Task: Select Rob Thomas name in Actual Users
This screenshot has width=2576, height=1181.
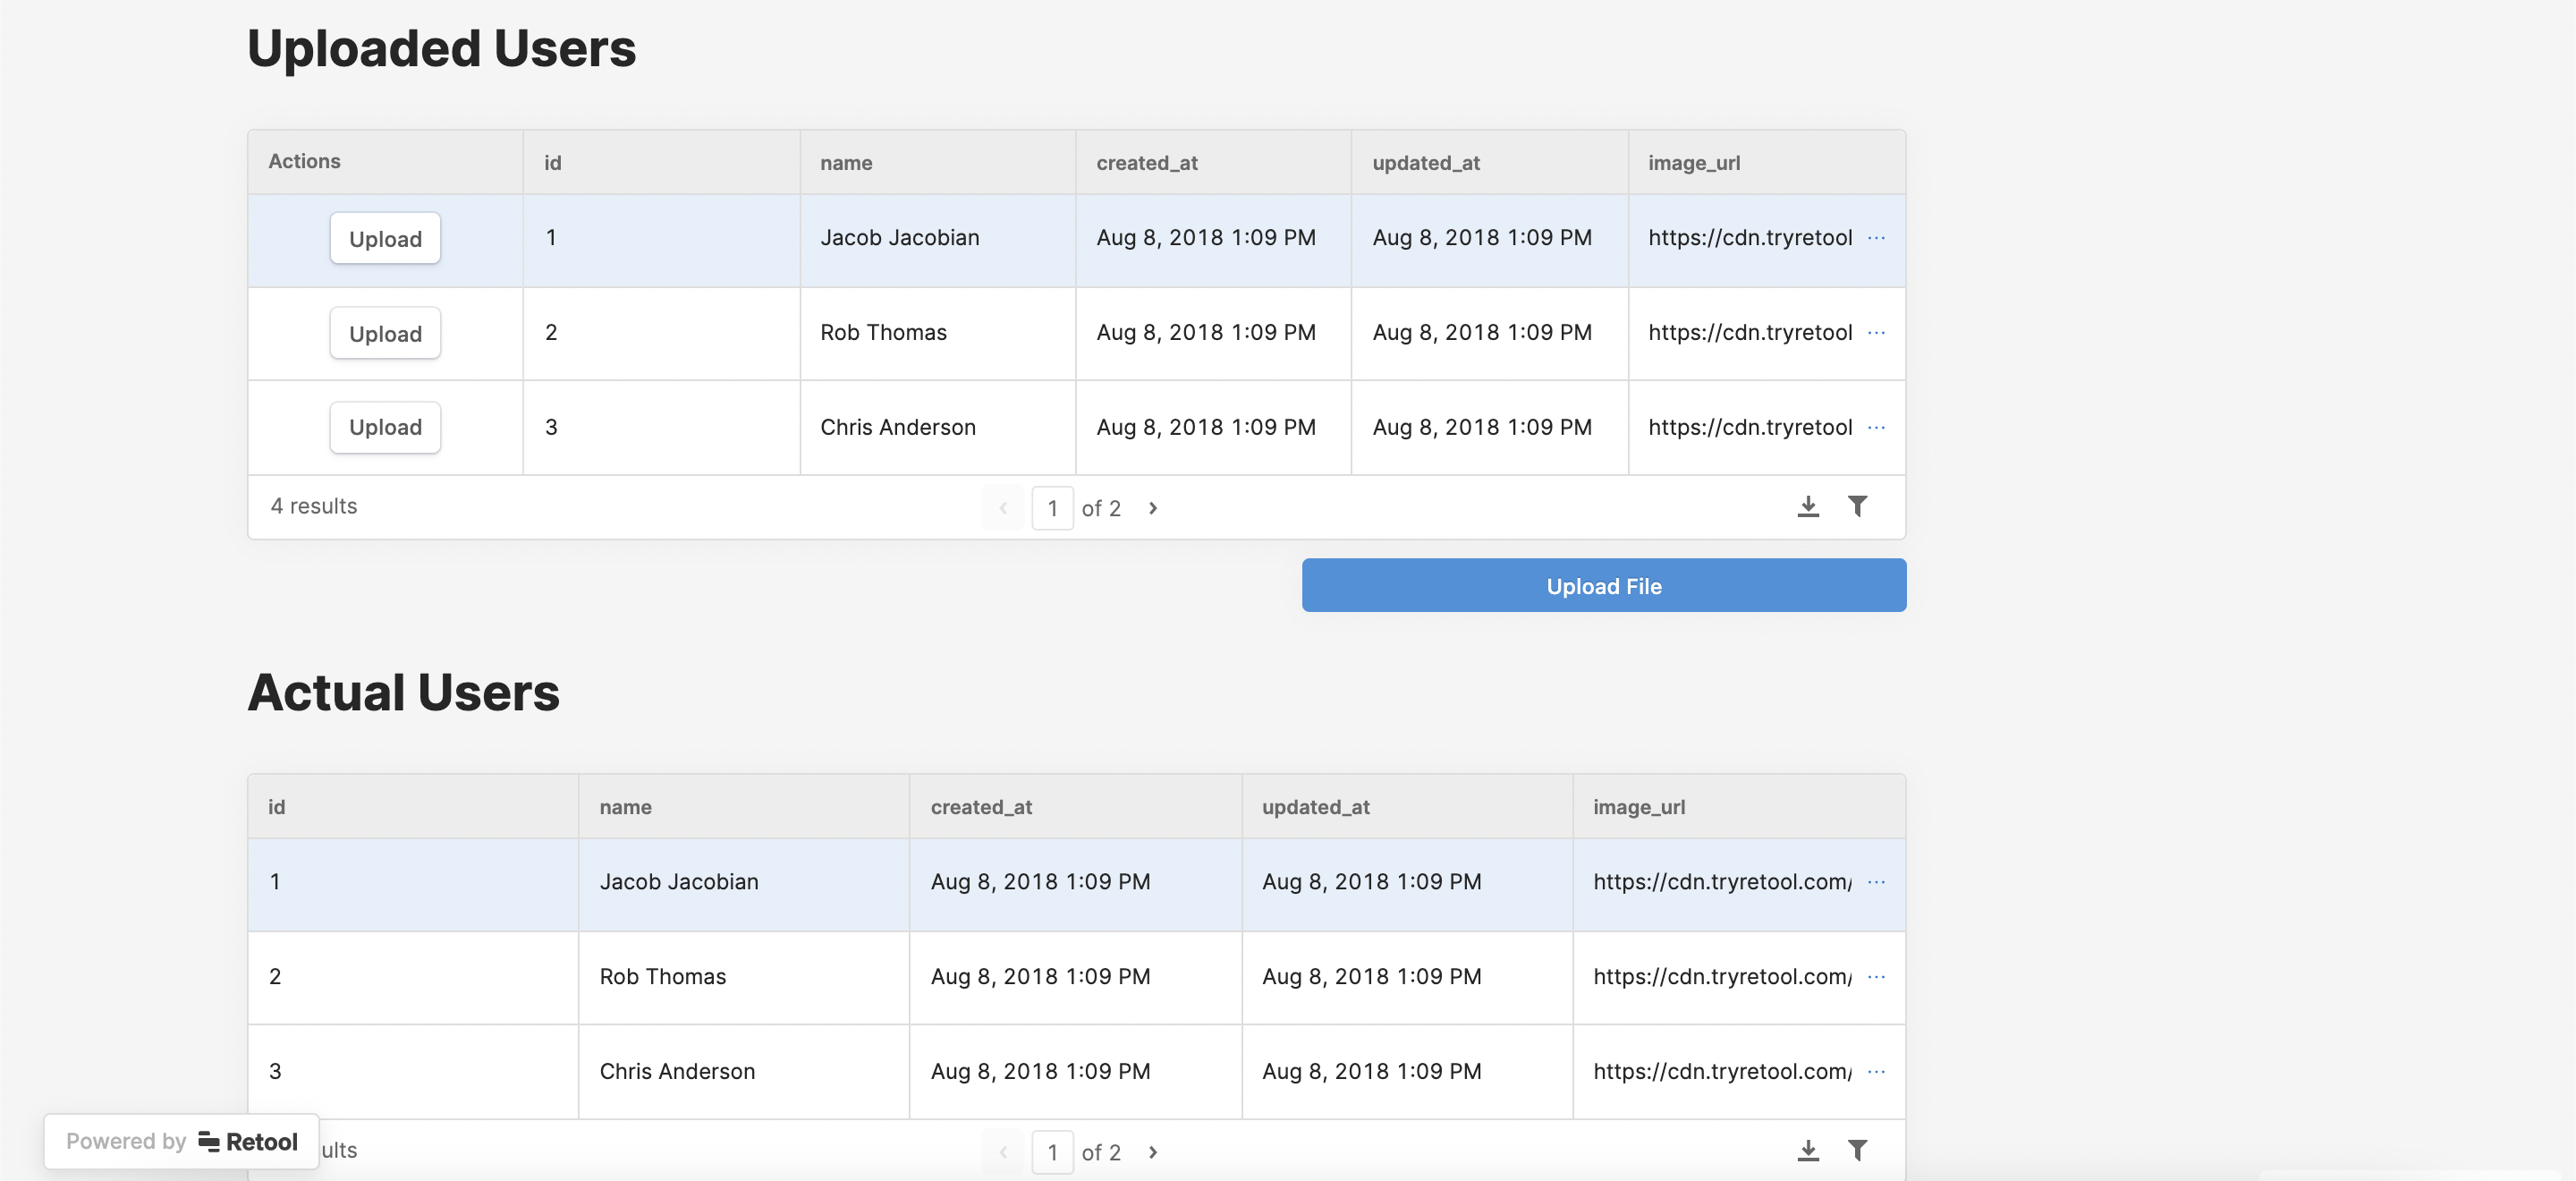Action: pos(662,977)
